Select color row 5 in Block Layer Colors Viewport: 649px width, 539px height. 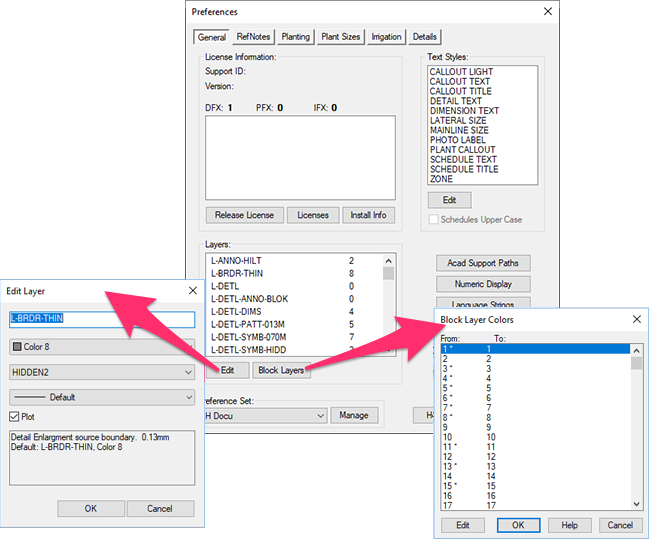pyautogui.click(x=536, y=388)
